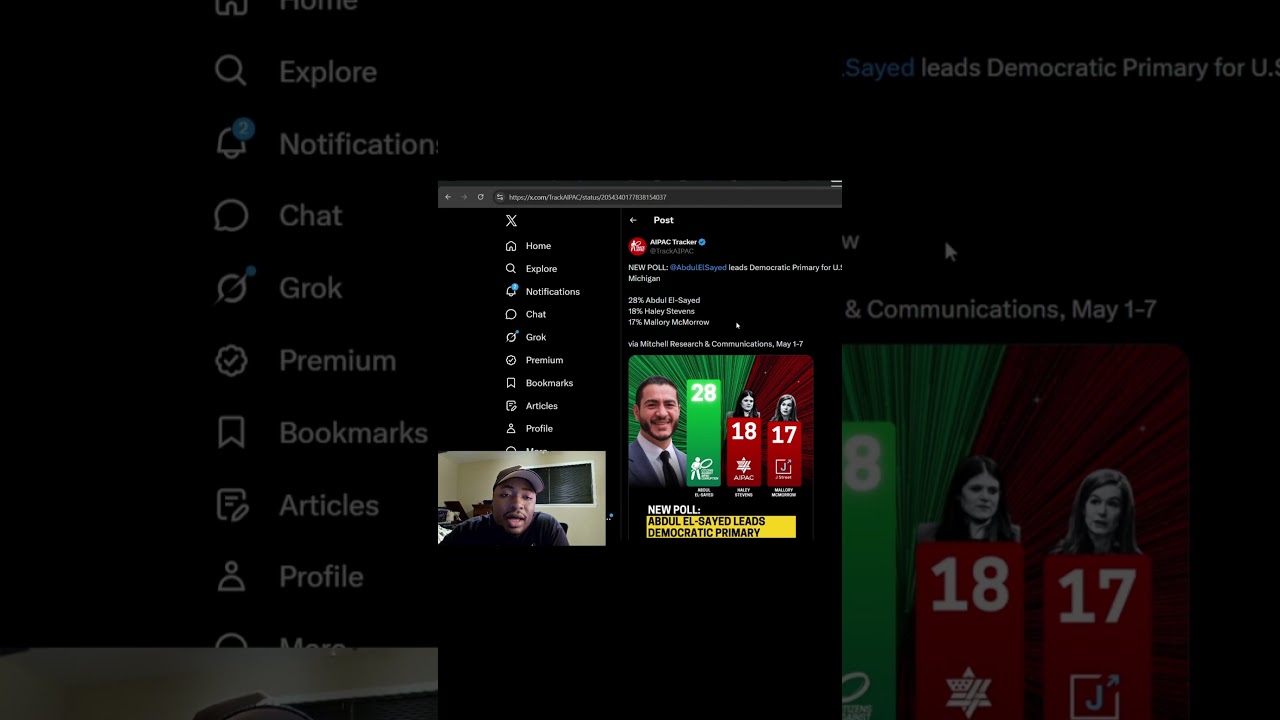This screenshot has height=720, width=1280.
Task: Open Notifications via the bell icon
Action: click(511, 291)
